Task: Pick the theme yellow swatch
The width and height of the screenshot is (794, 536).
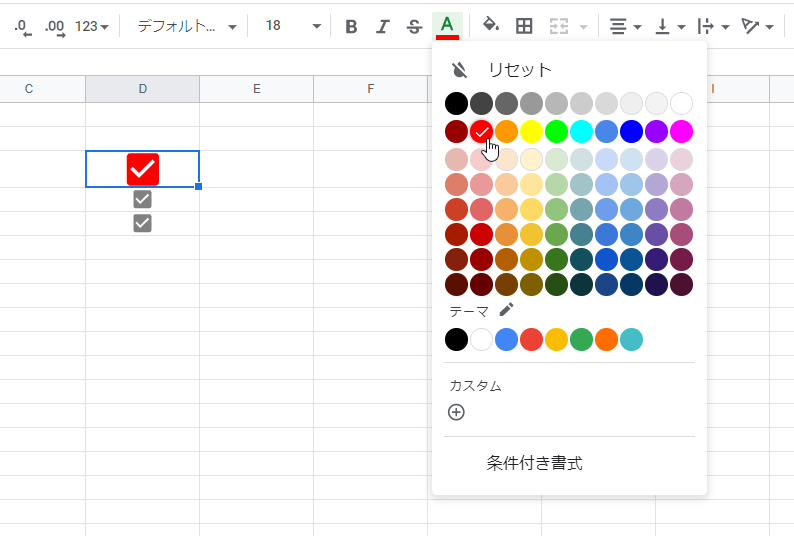Action: click(556, 339)
